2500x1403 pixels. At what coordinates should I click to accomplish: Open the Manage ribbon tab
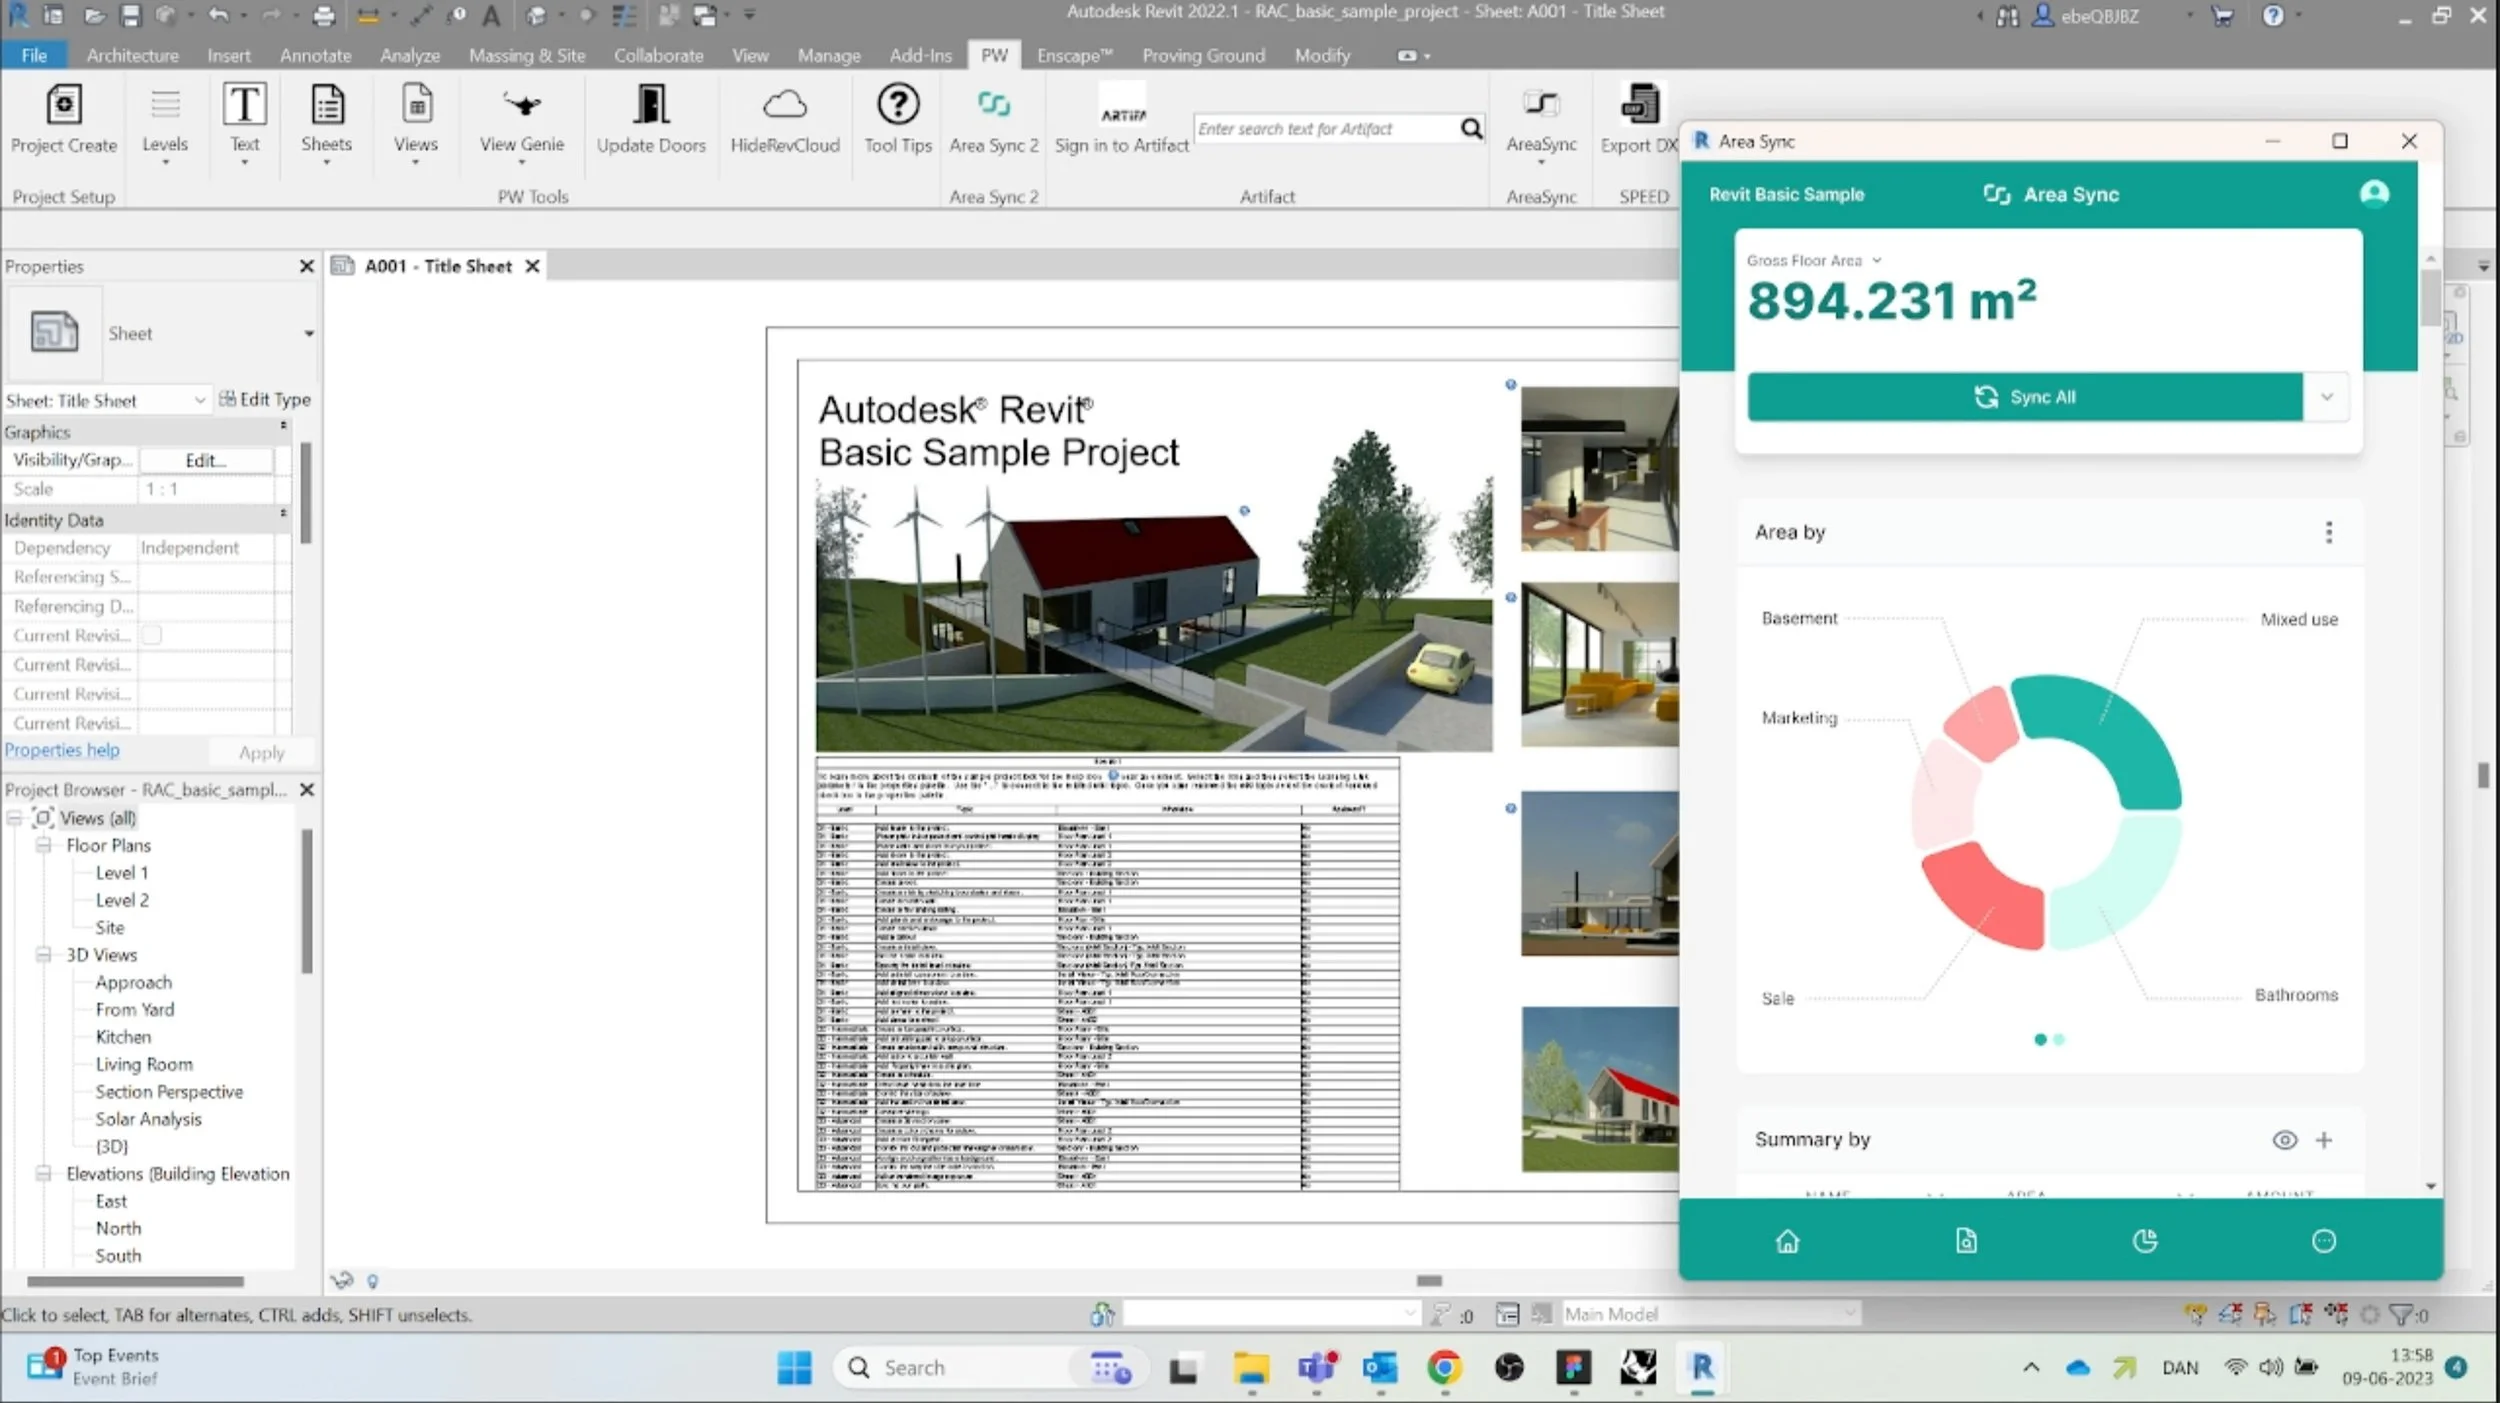(828, 55)
